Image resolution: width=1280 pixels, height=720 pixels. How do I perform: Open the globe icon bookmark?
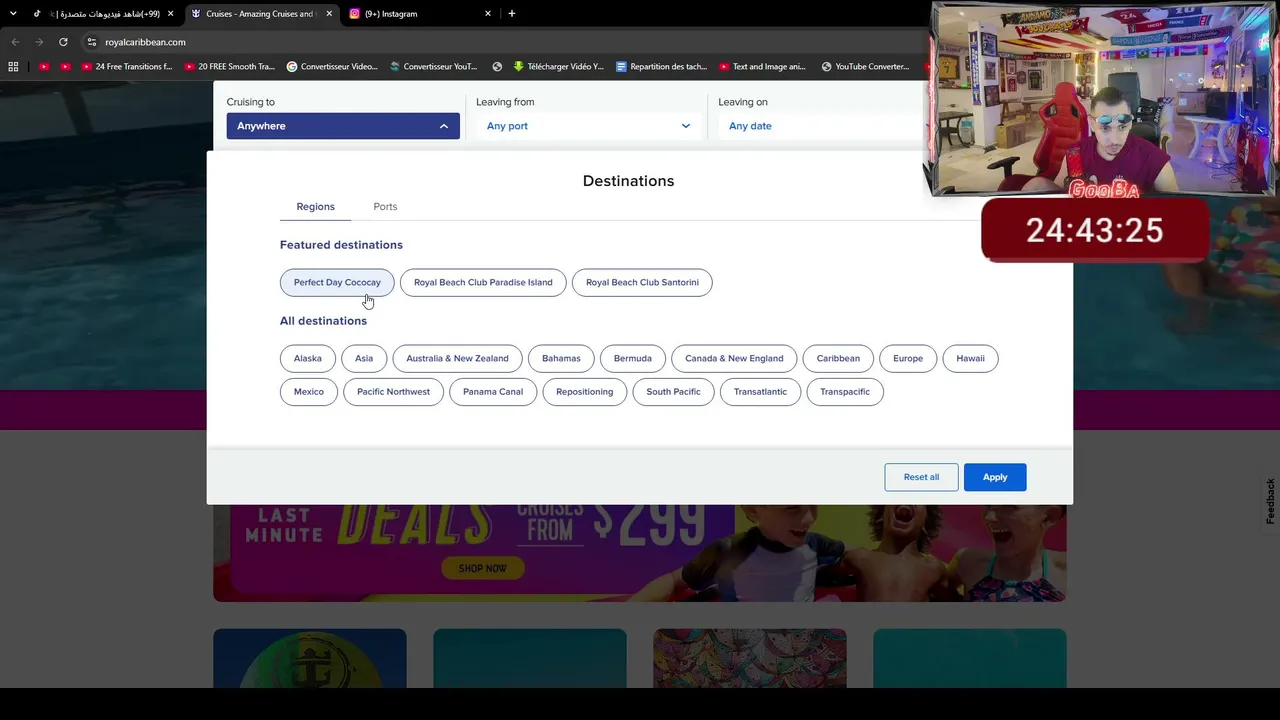tap(497, 67)
